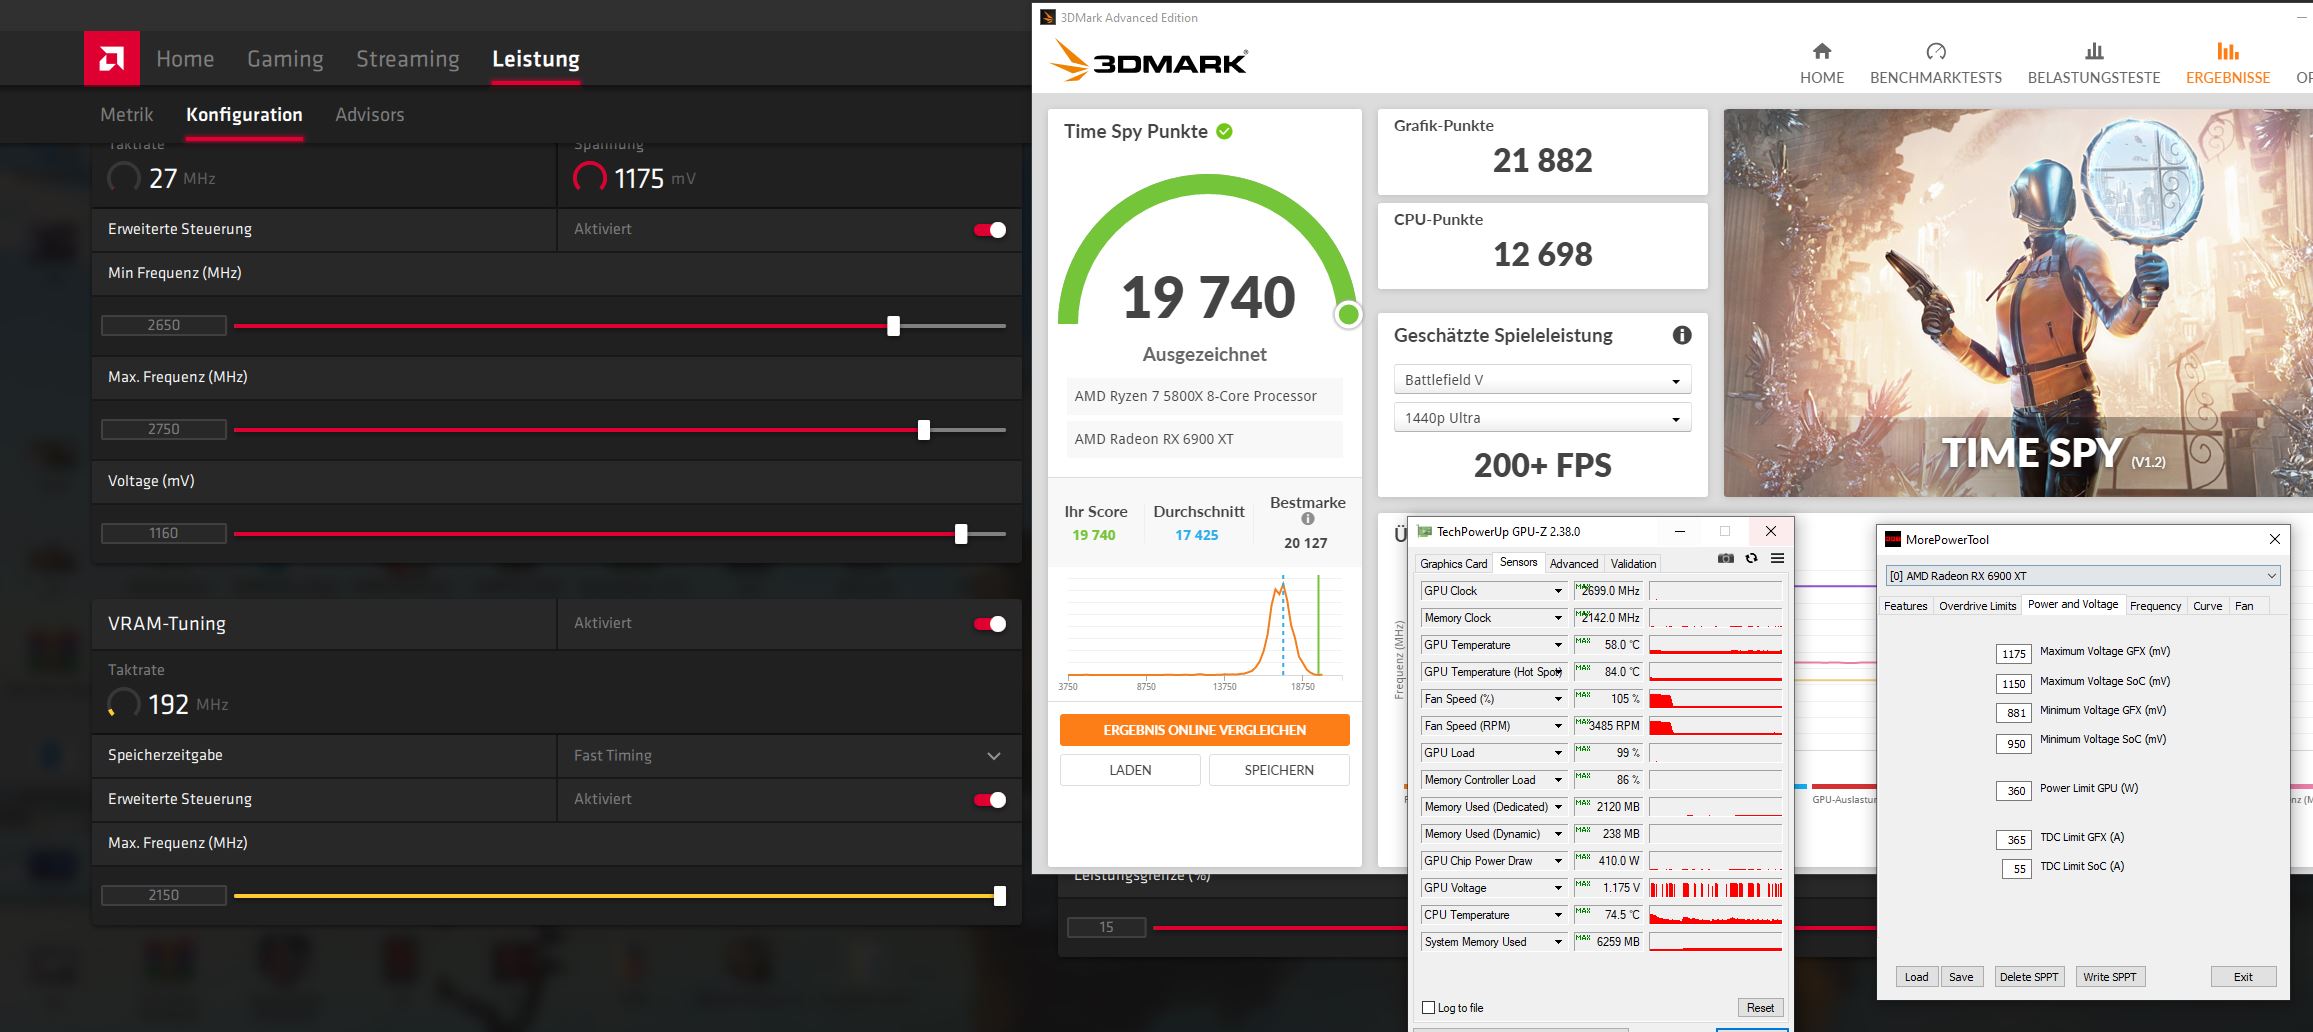Click the Exit button in MorePowerTool
This screenshot has width=2313, height=1032.
click(x=2244, y=977)
